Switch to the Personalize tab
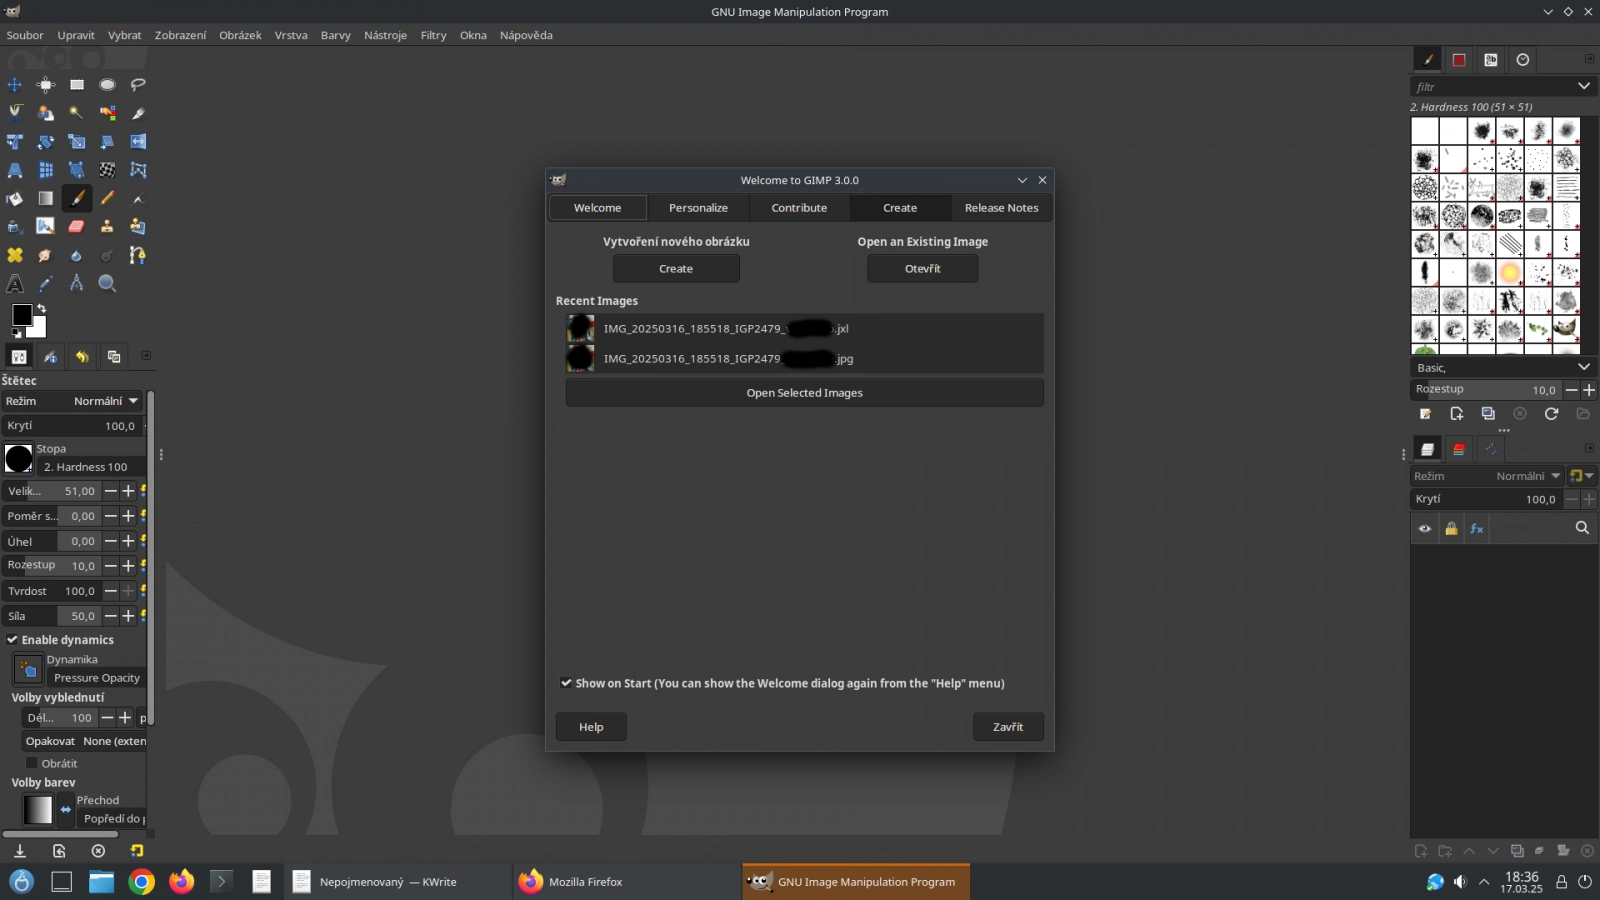The width and height of the screenshot is (1600, 900). [698, 208]
